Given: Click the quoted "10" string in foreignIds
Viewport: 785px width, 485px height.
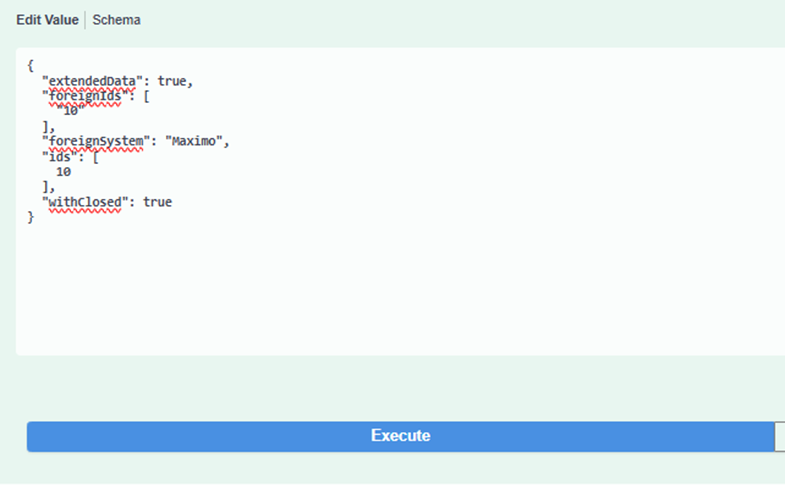Looking at the screenshot, I should 70,111.
